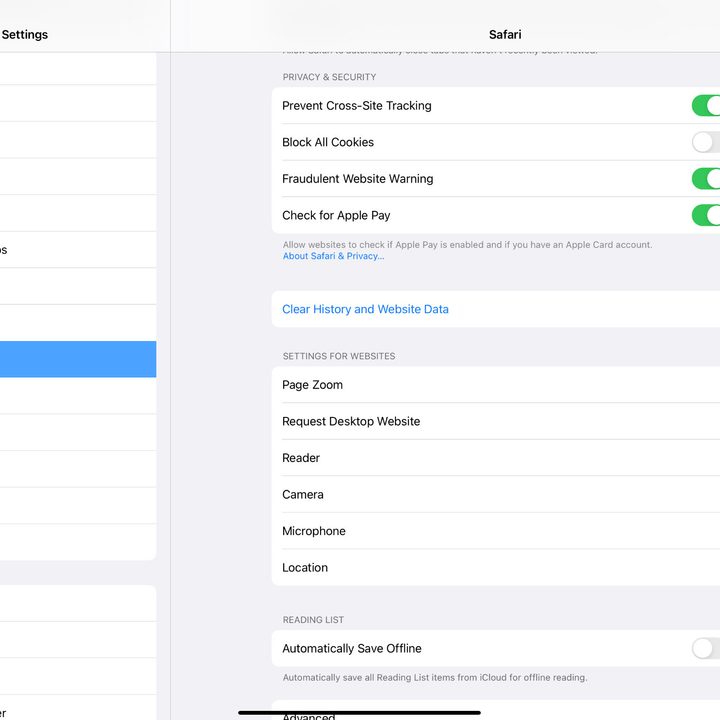Viewport: 720px width, 720px height.
Task: Enable Automatically Save Offline switch
Action: pos(706,648)
